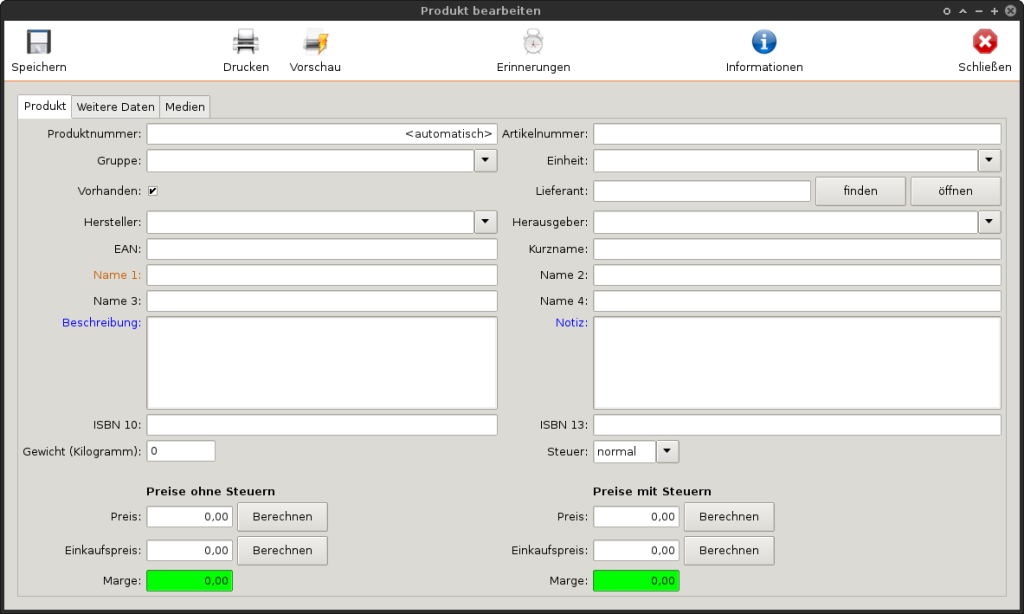Open the Einheit dropdown arrow

(x=989, y=161)
